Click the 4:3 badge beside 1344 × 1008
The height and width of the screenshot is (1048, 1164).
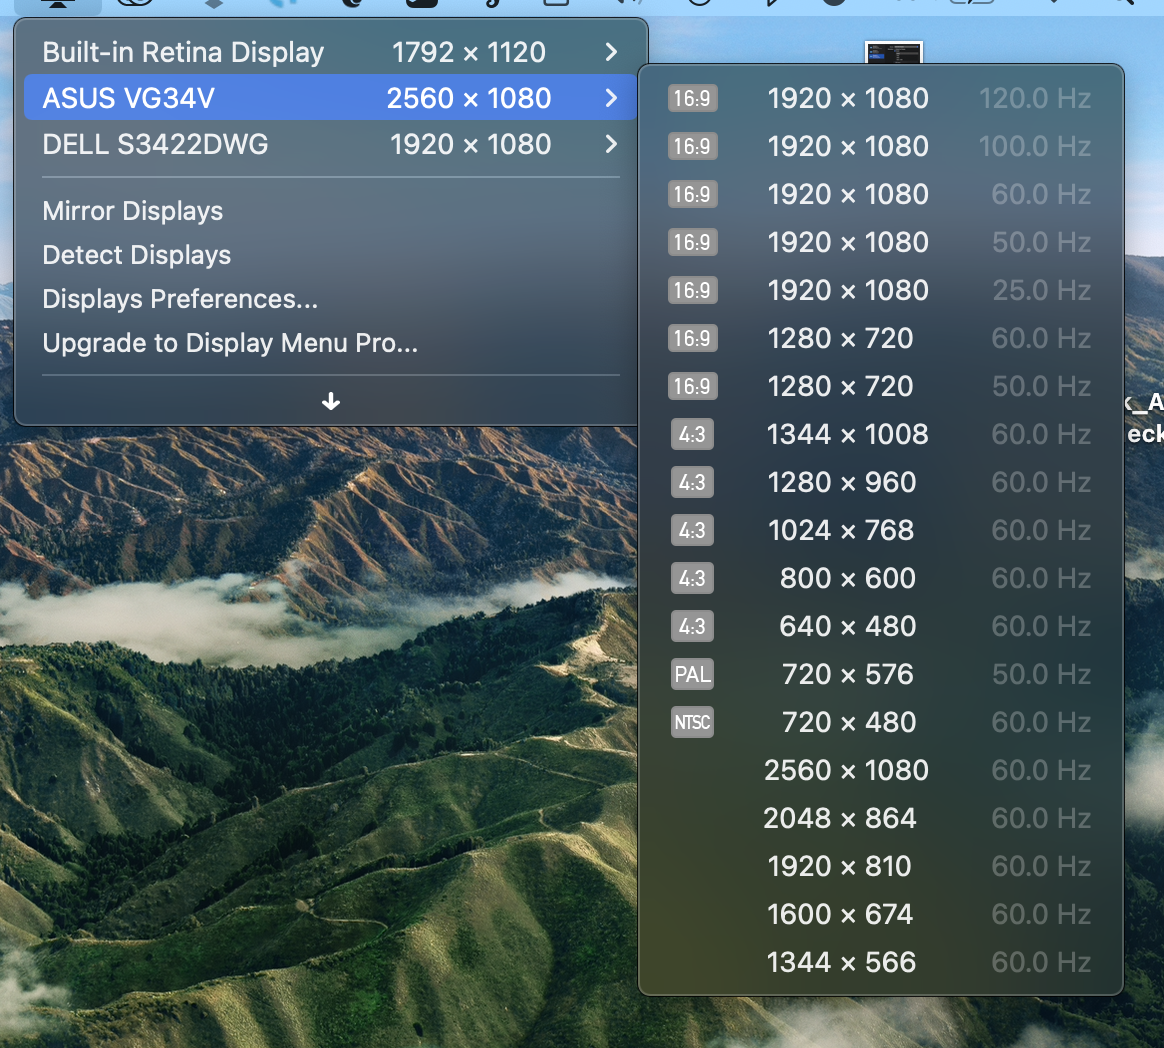pos(693,434)
